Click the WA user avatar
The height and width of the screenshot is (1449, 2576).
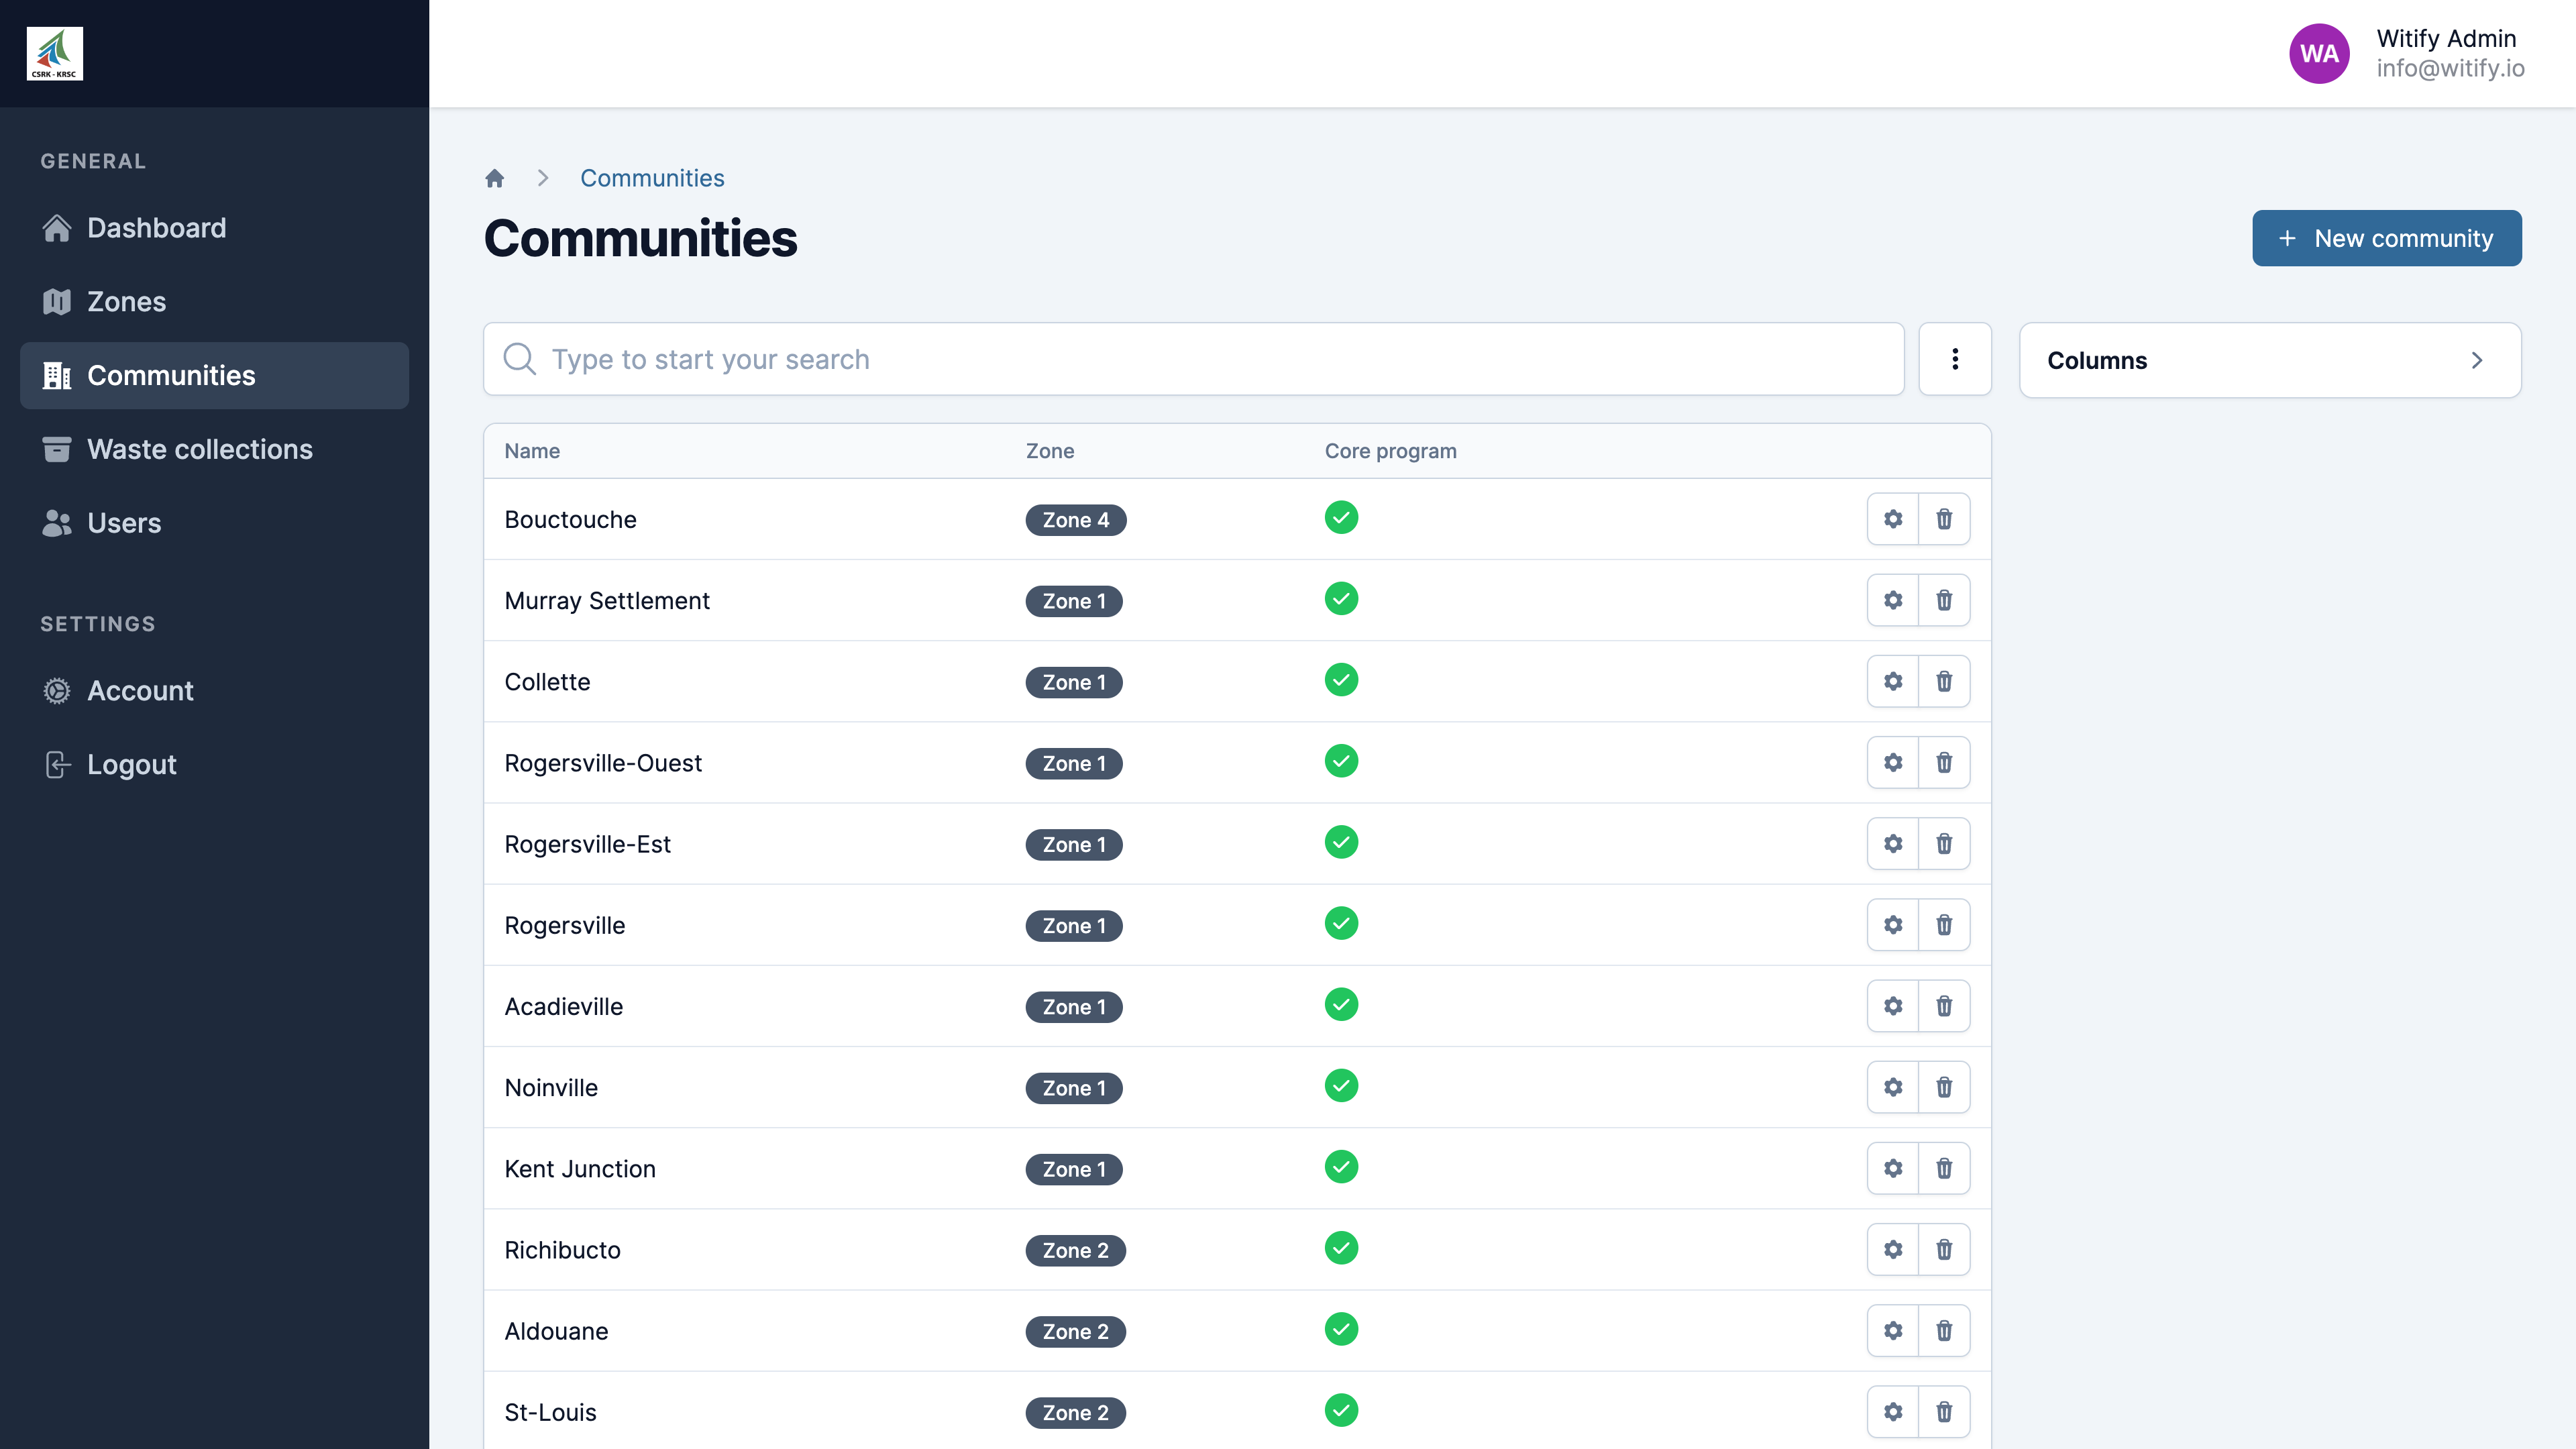click(2318, 53)
